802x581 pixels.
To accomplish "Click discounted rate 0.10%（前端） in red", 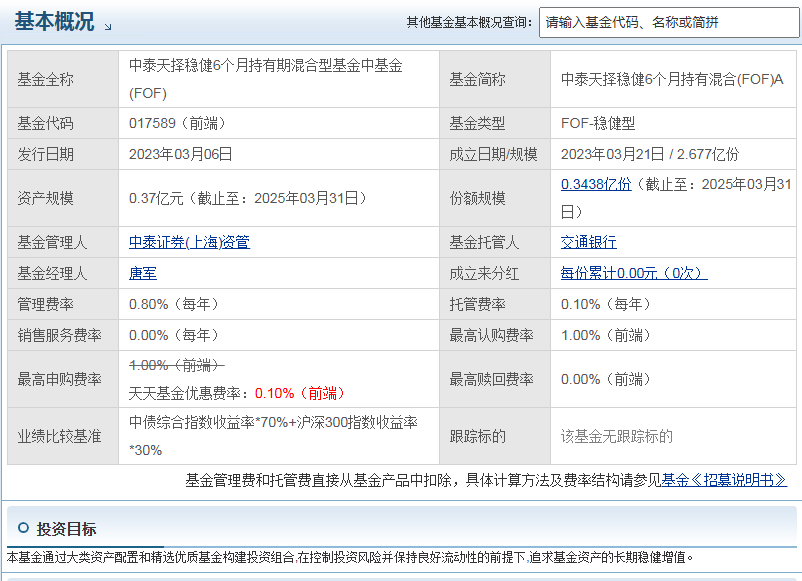I will click(x=301, y=393).
